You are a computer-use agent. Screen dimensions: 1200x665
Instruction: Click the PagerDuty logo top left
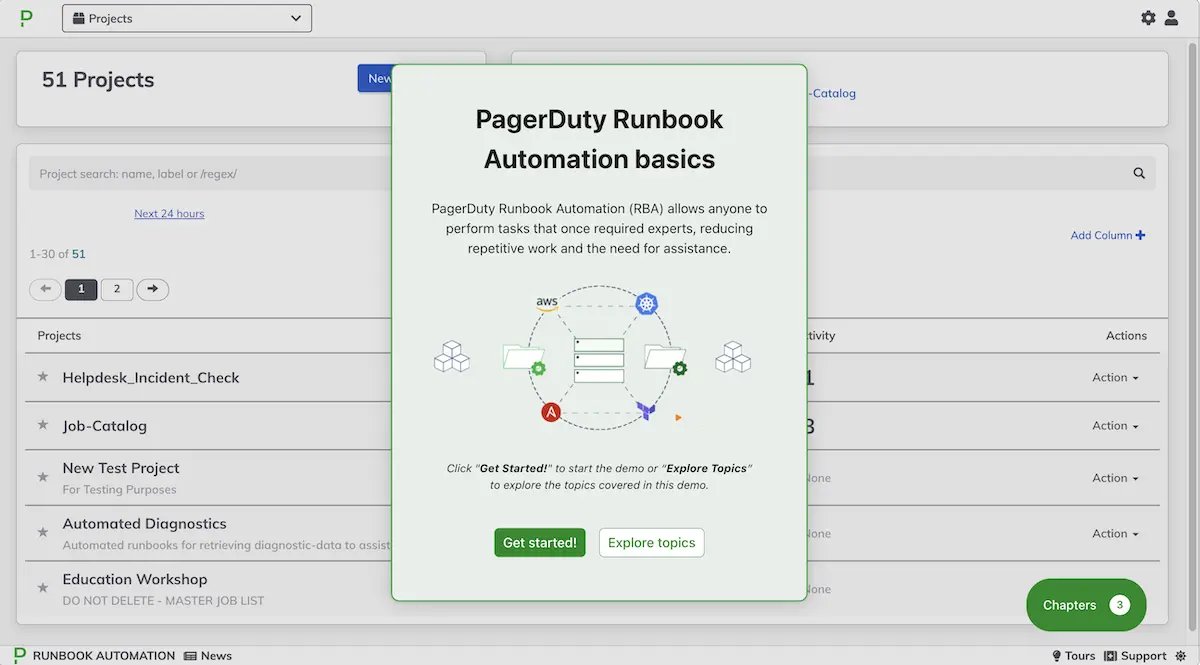point(25,17)
